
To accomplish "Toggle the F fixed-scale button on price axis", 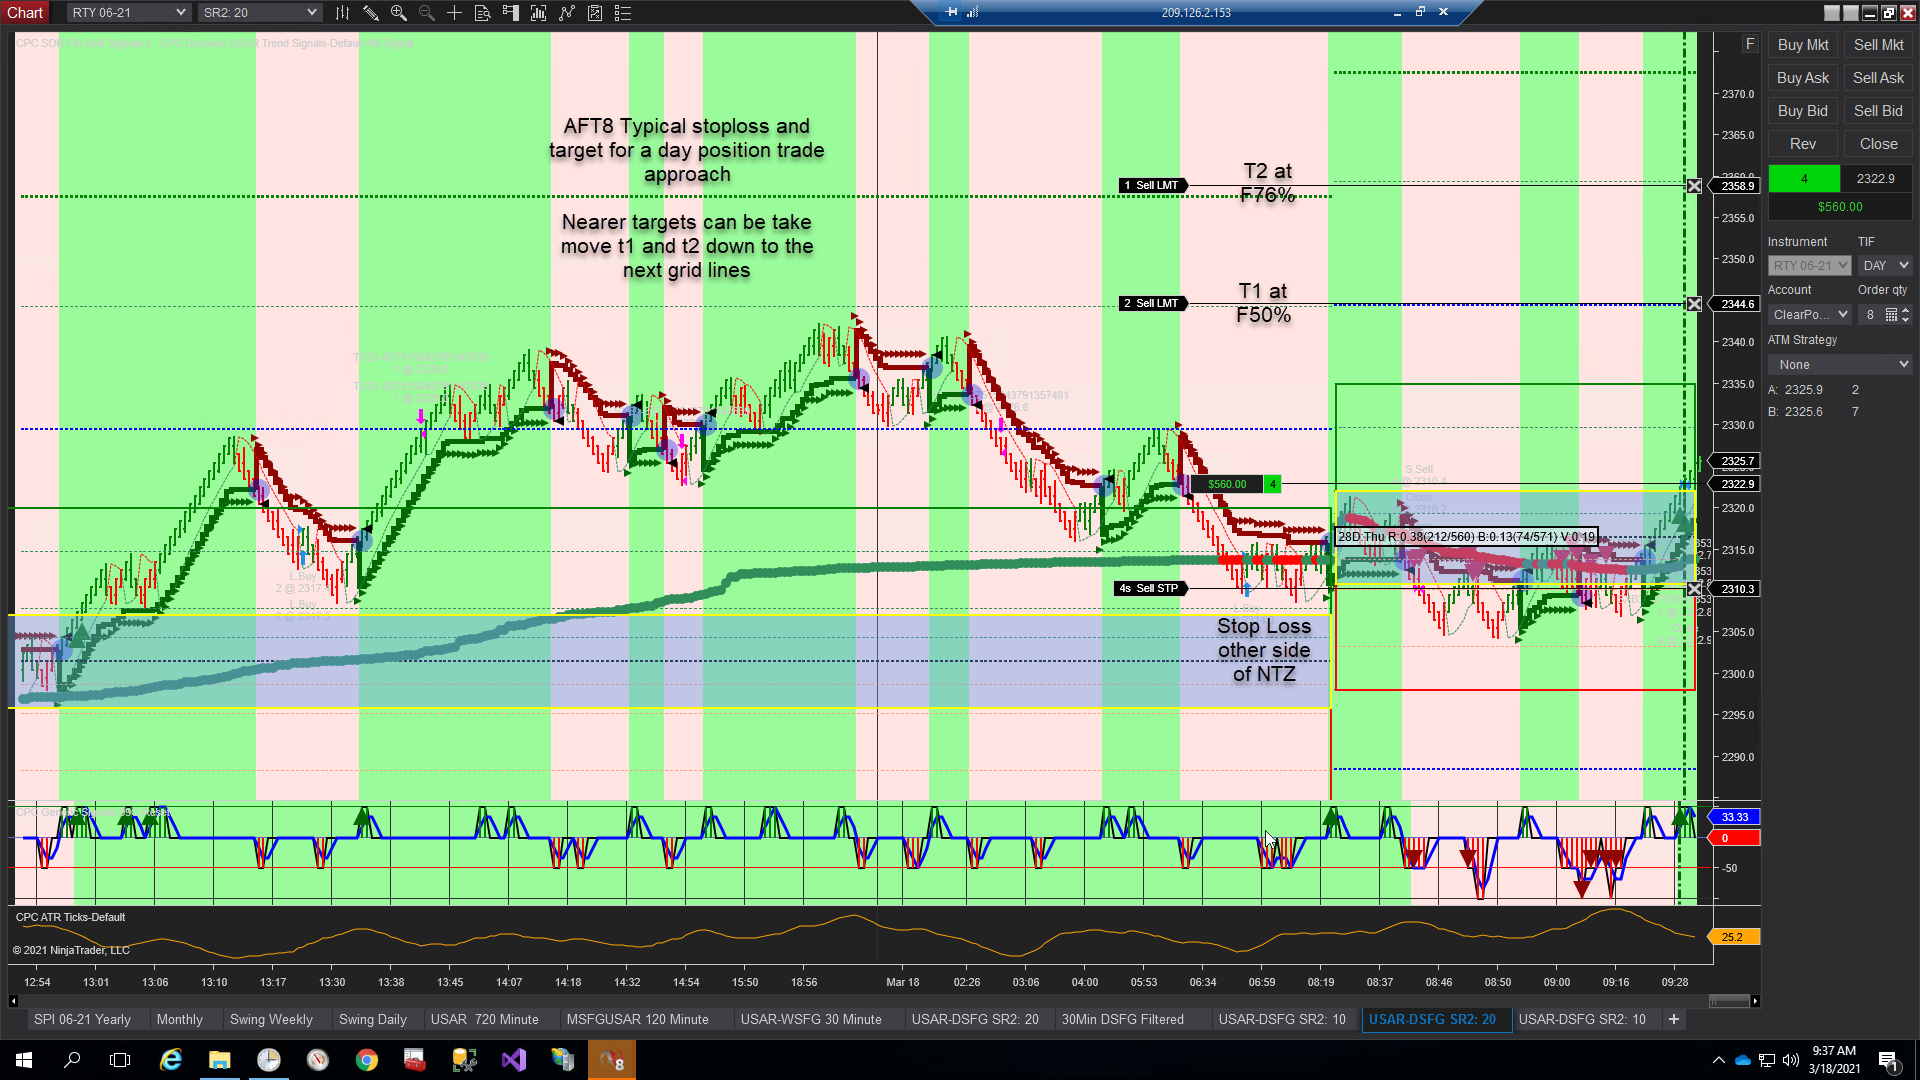I will [1750, 44].
